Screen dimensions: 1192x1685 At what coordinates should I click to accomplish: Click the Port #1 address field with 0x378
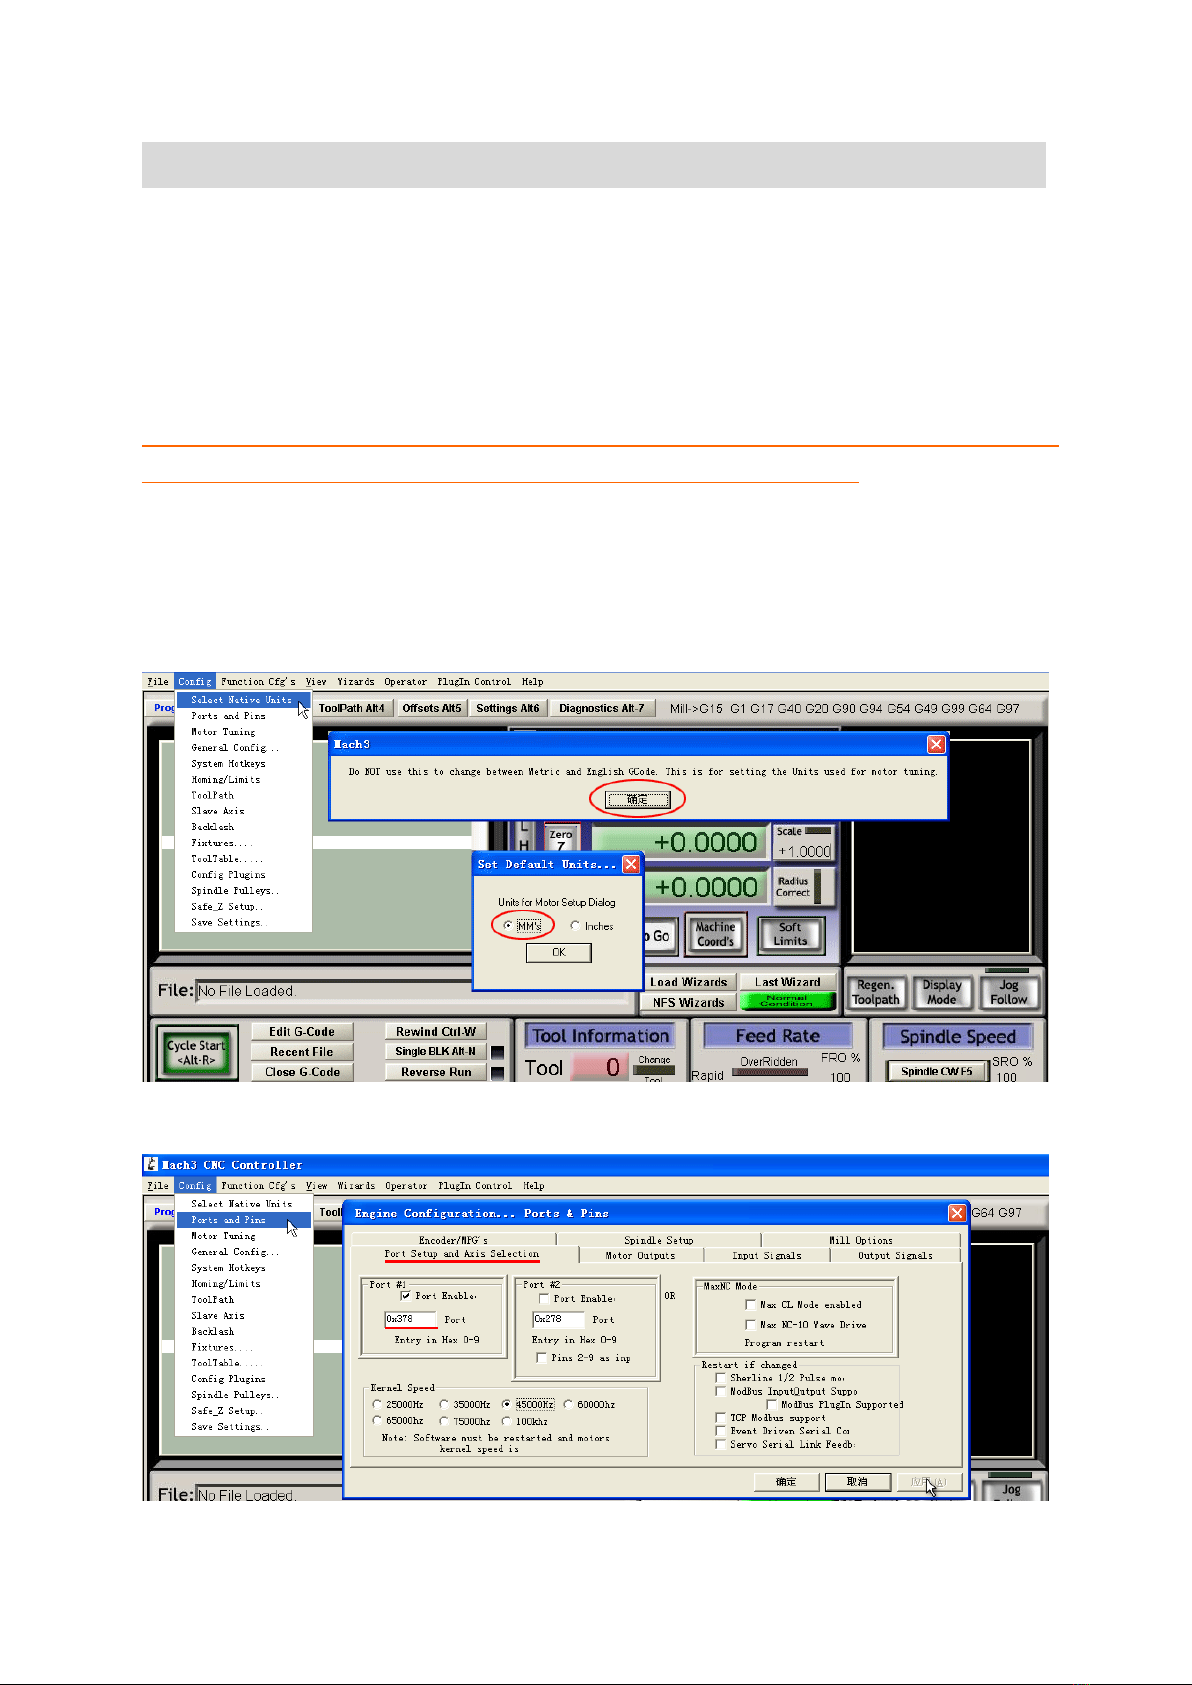pos(410,1319)
